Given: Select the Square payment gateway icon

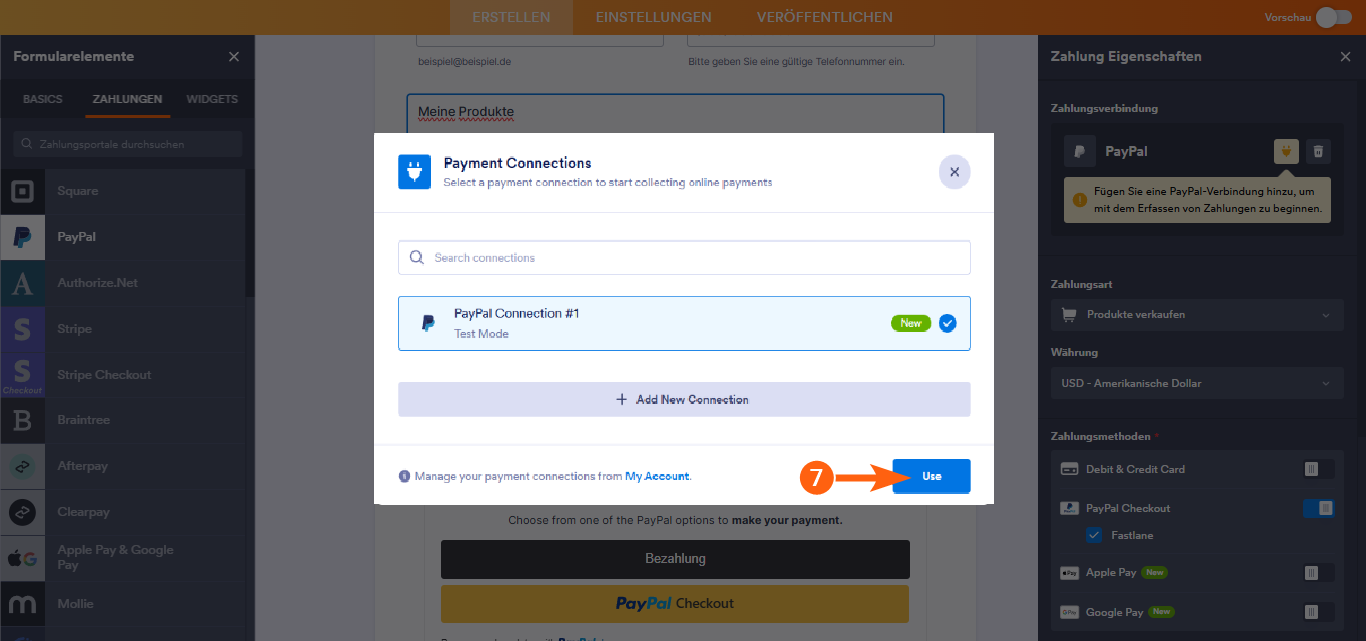Looking at the screenshot, I should pos(22,191).
